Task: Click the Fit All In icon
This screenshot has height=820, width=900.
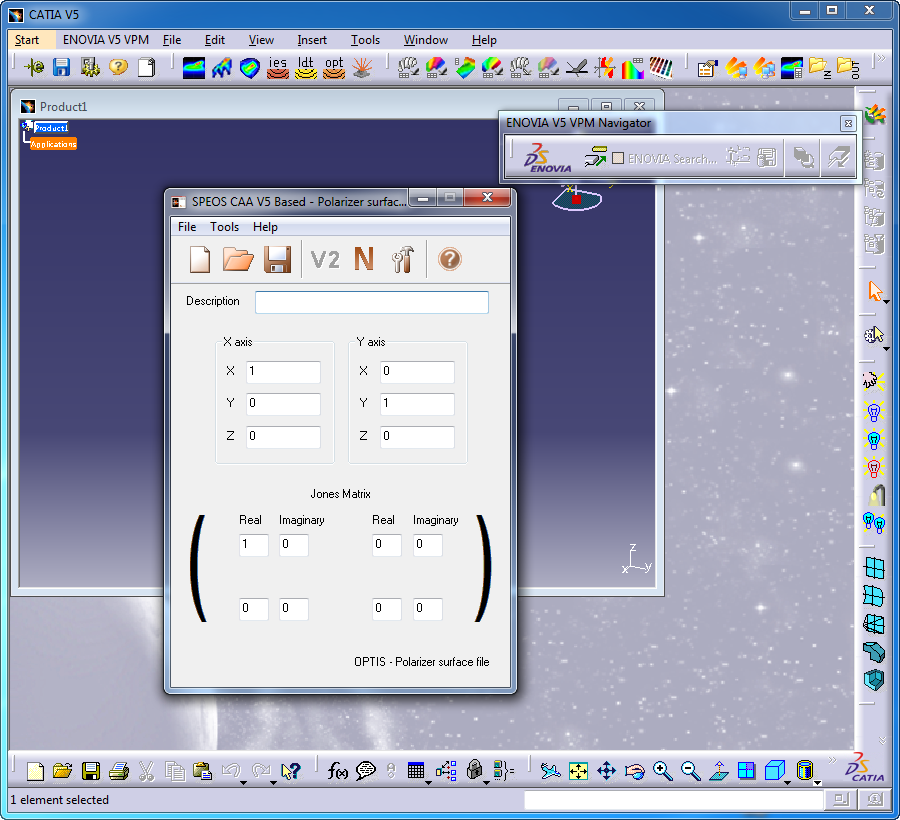Action: click(x=579, y=771)
